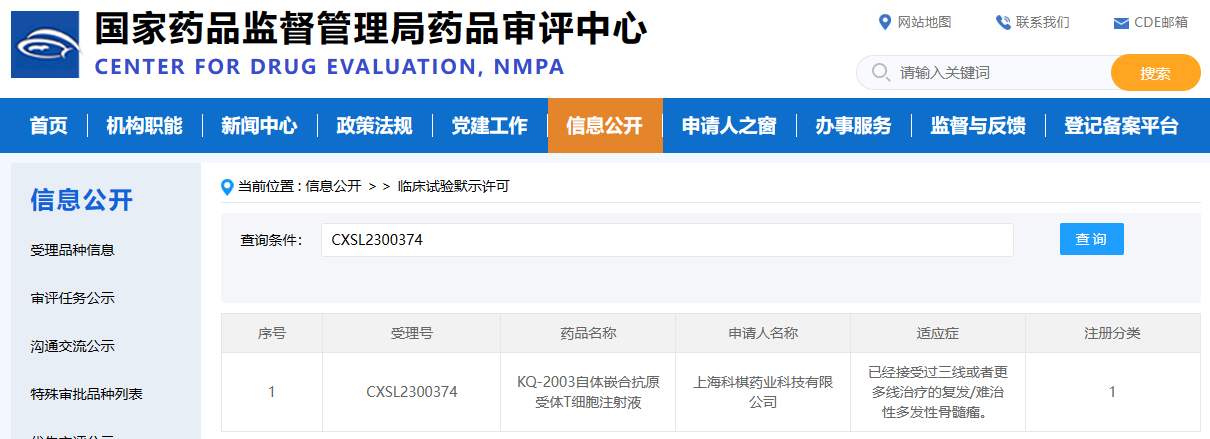The height and width of the screenshot is (439, 1210).
Task: Click the contact us phone icon
Action: [1002, 22]
